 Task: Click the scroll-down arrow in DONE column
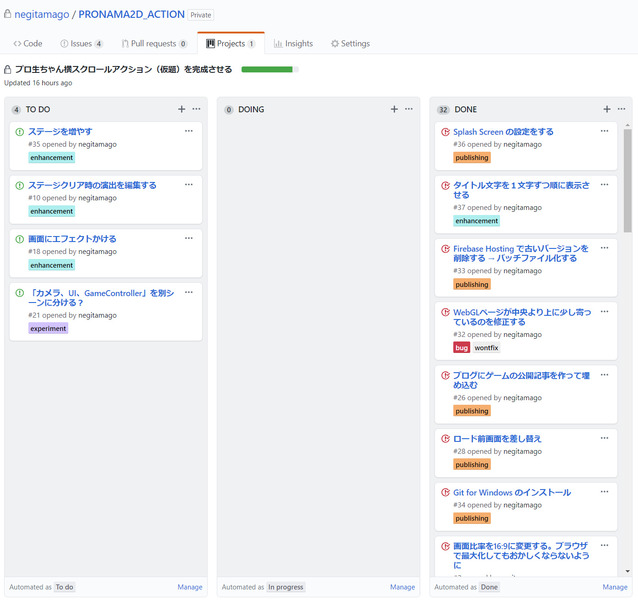point(627,571)
